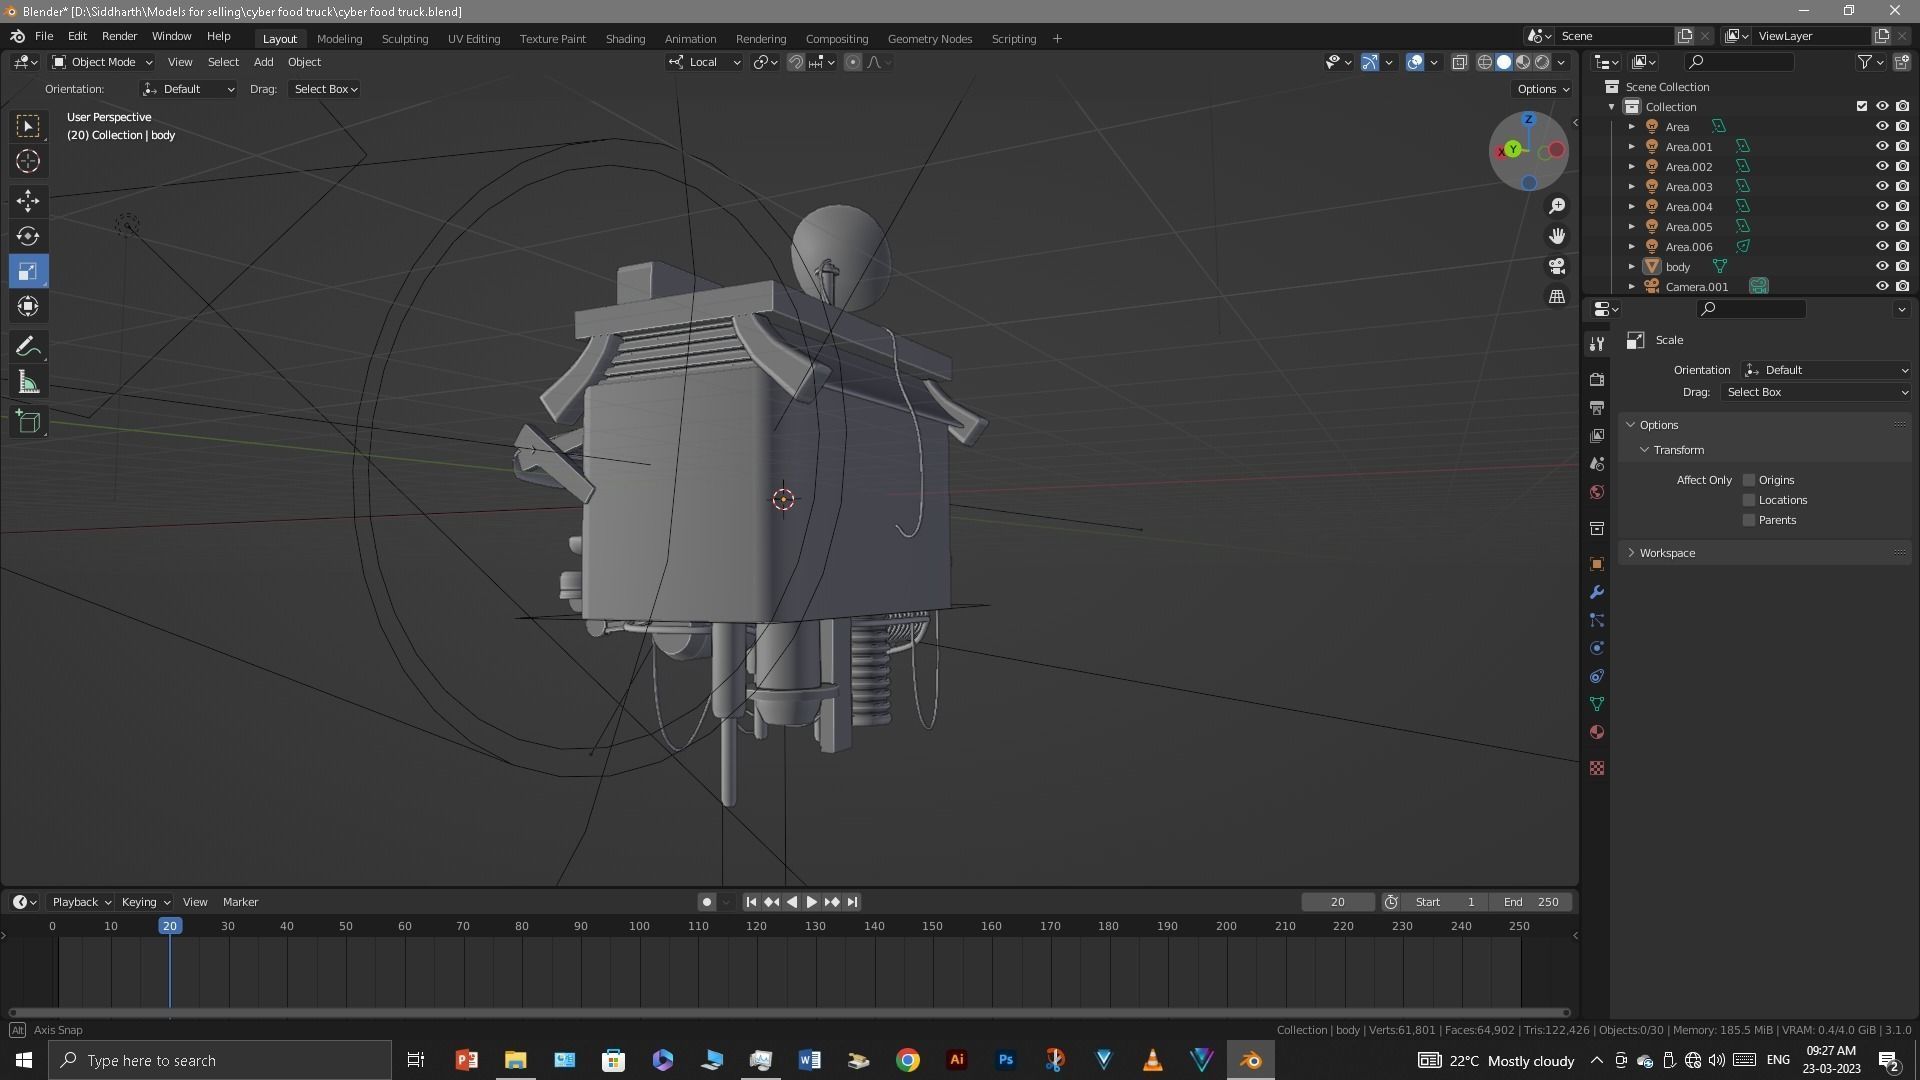Screen dimensions: 1920x1080
Task: Switch to the Shading workspace tab
Action: [x=625, y=39]
